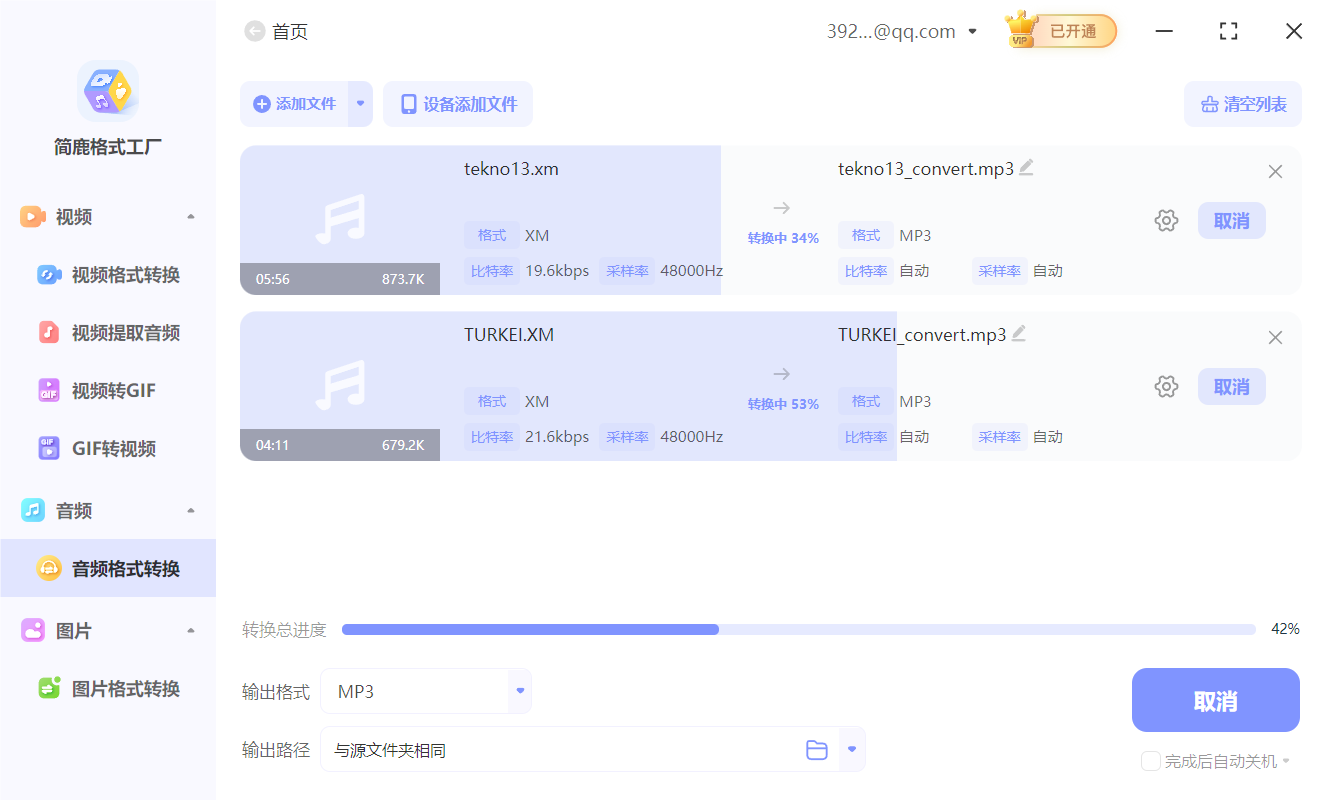
Task: Remove TURKEI.XM with its X button
Action: click(1275, 337)
